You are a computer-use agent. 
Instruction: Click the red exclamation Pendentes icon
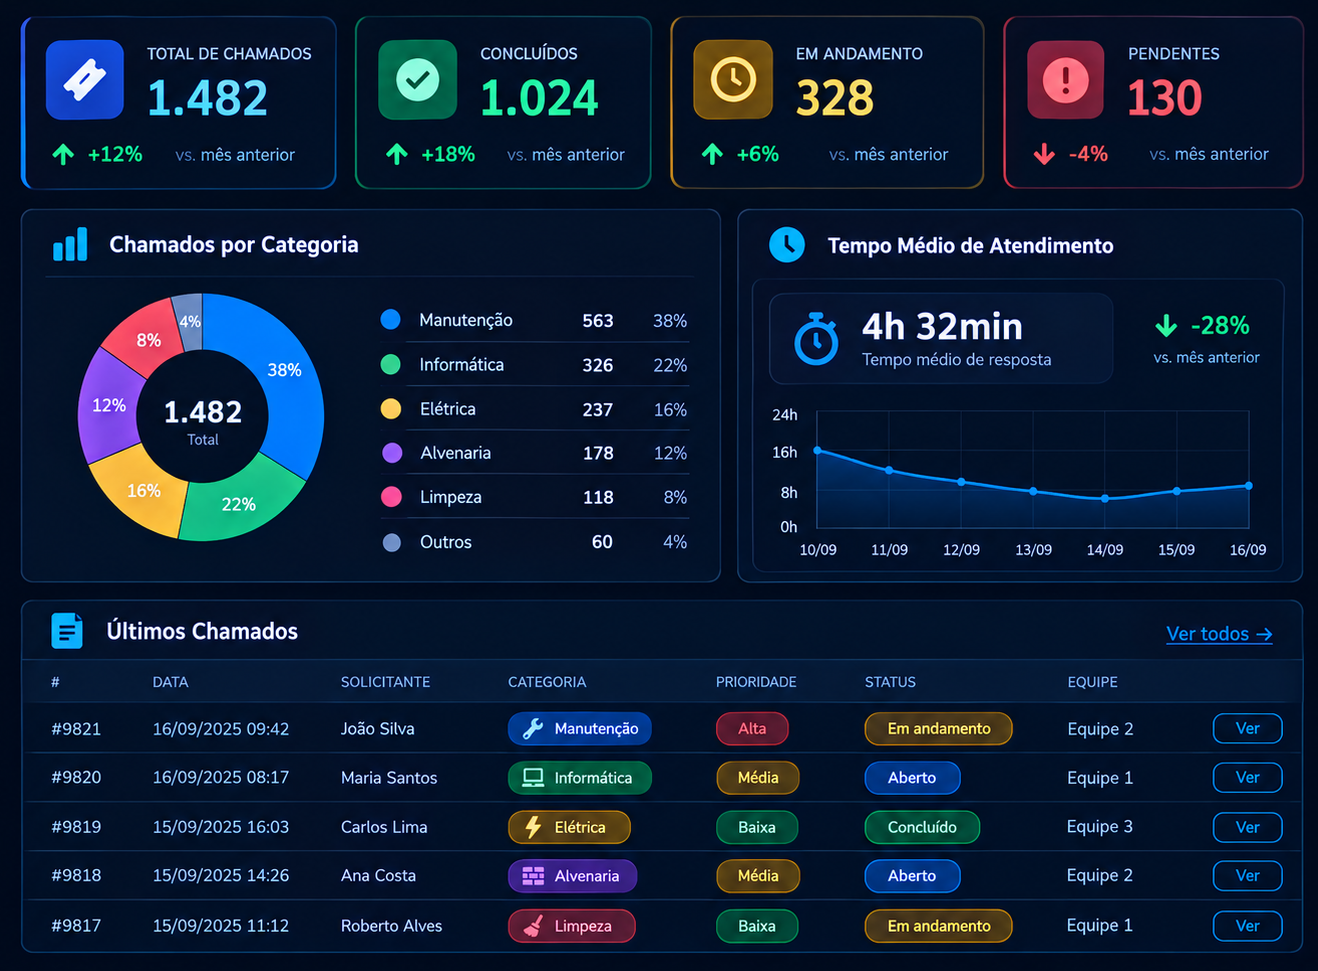click(1066, 80)
